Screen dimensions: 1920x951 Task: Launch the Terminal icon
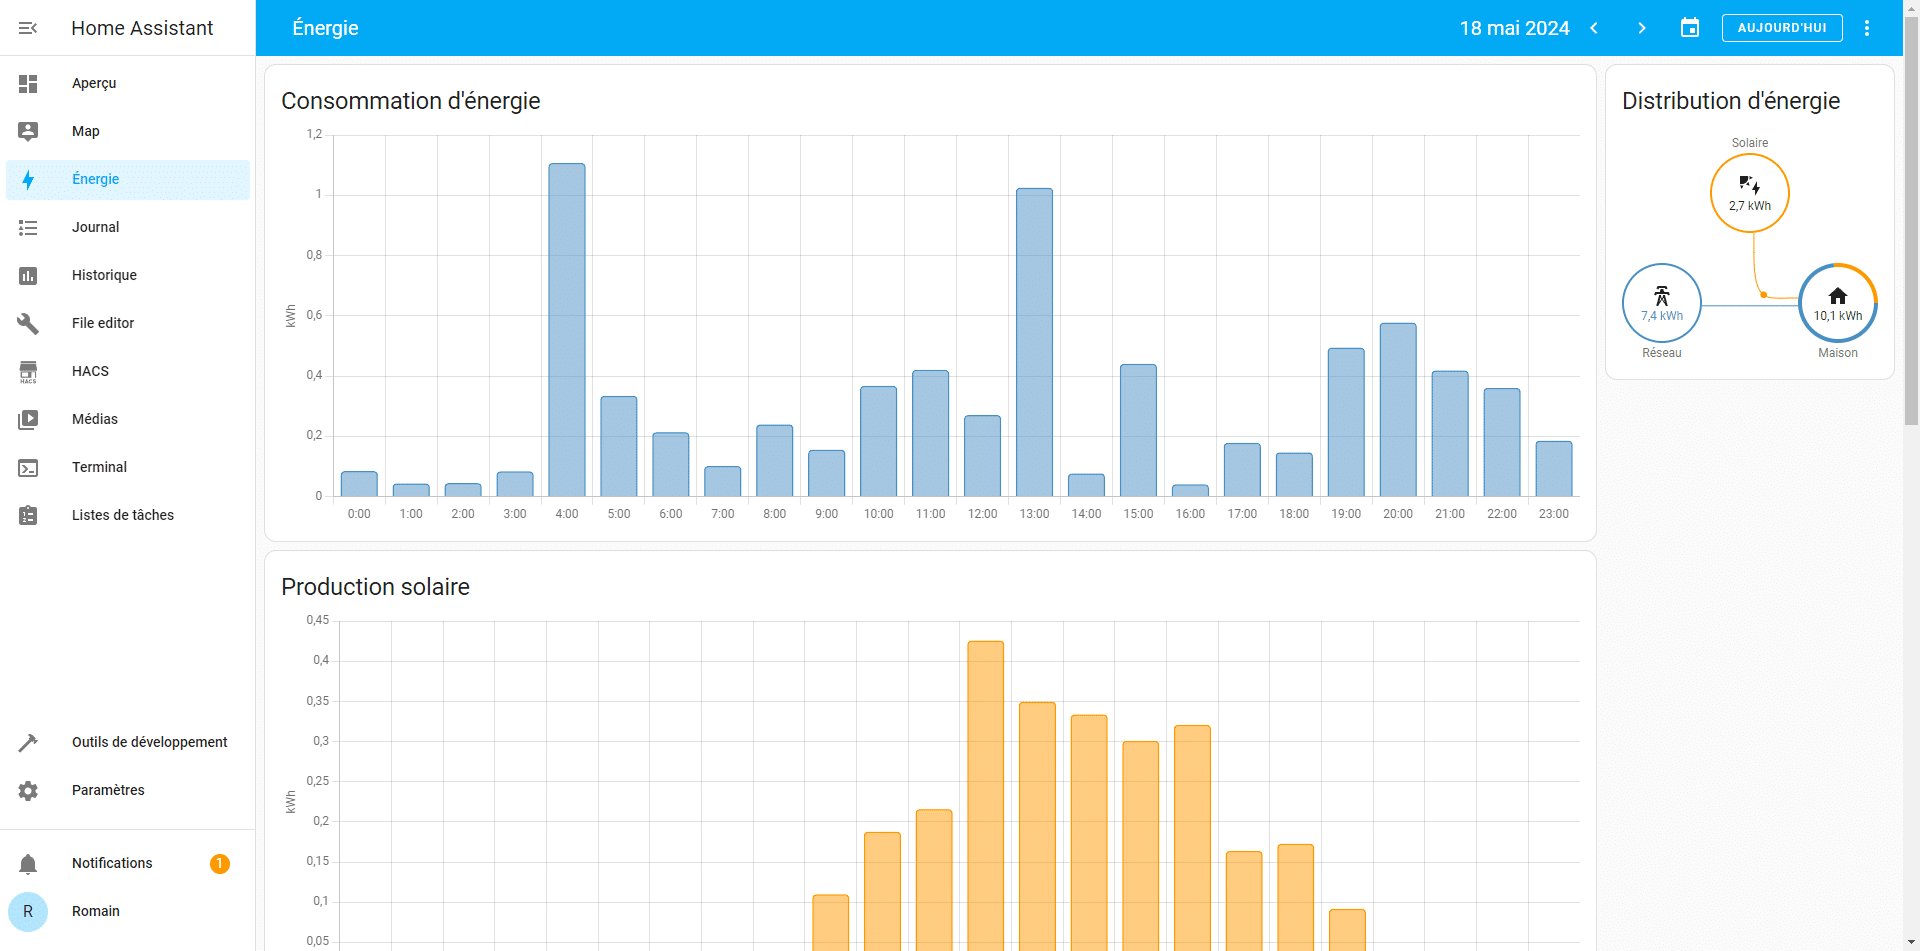point(28,468)
